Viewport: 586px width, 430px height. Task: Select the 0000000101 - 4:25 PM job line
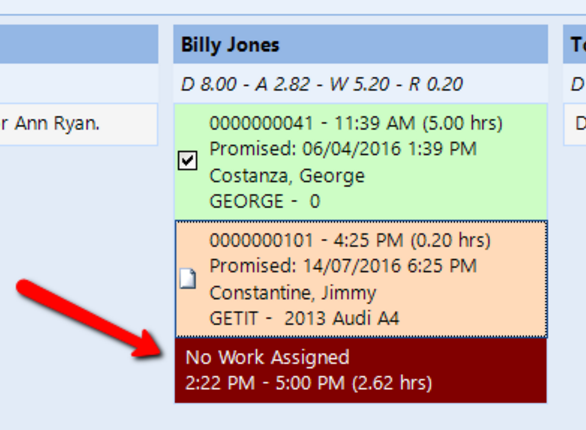point(350,240)
